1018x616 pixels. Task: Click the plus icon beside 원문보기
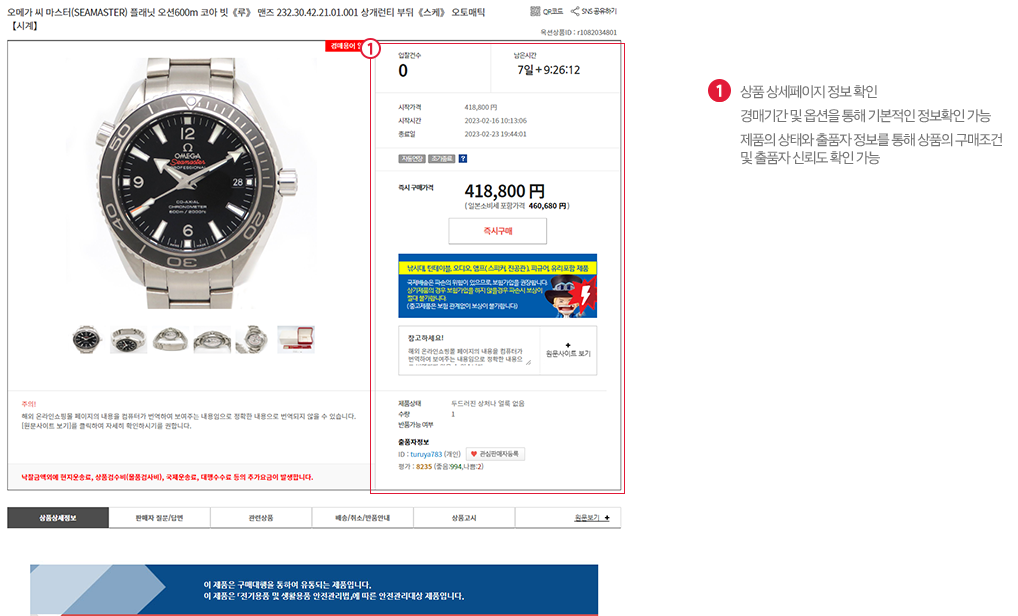pyautogui.click(x=607, y=518)
